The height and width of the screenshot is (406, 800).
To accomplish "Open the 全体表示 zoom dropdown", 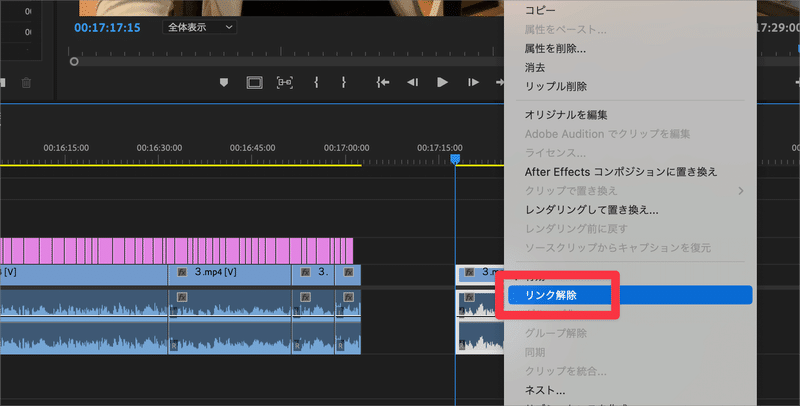I will click(199, 27).
